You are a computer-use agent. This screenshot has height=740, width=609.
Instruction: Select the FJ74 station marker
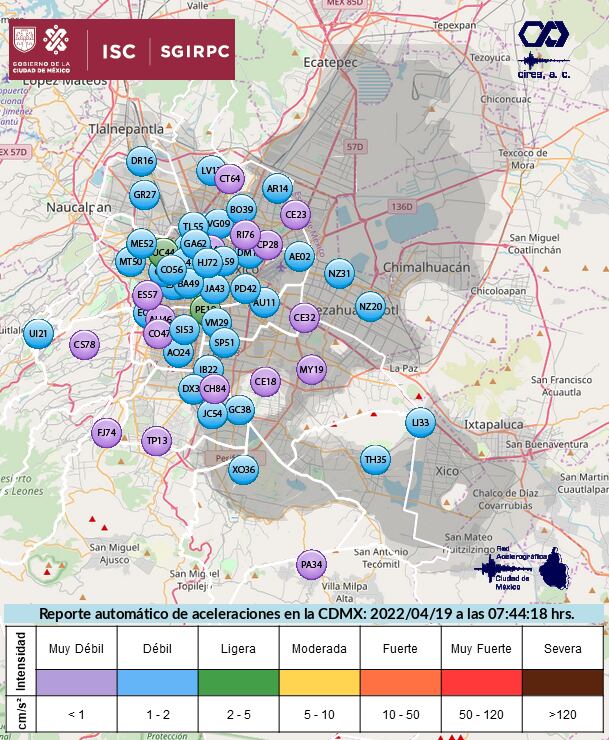(105, 434)
